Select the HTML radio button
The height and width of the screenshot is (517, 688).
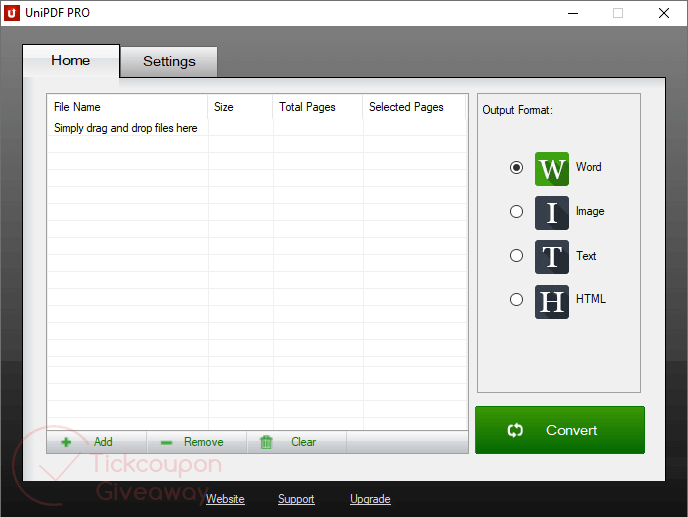516,300
